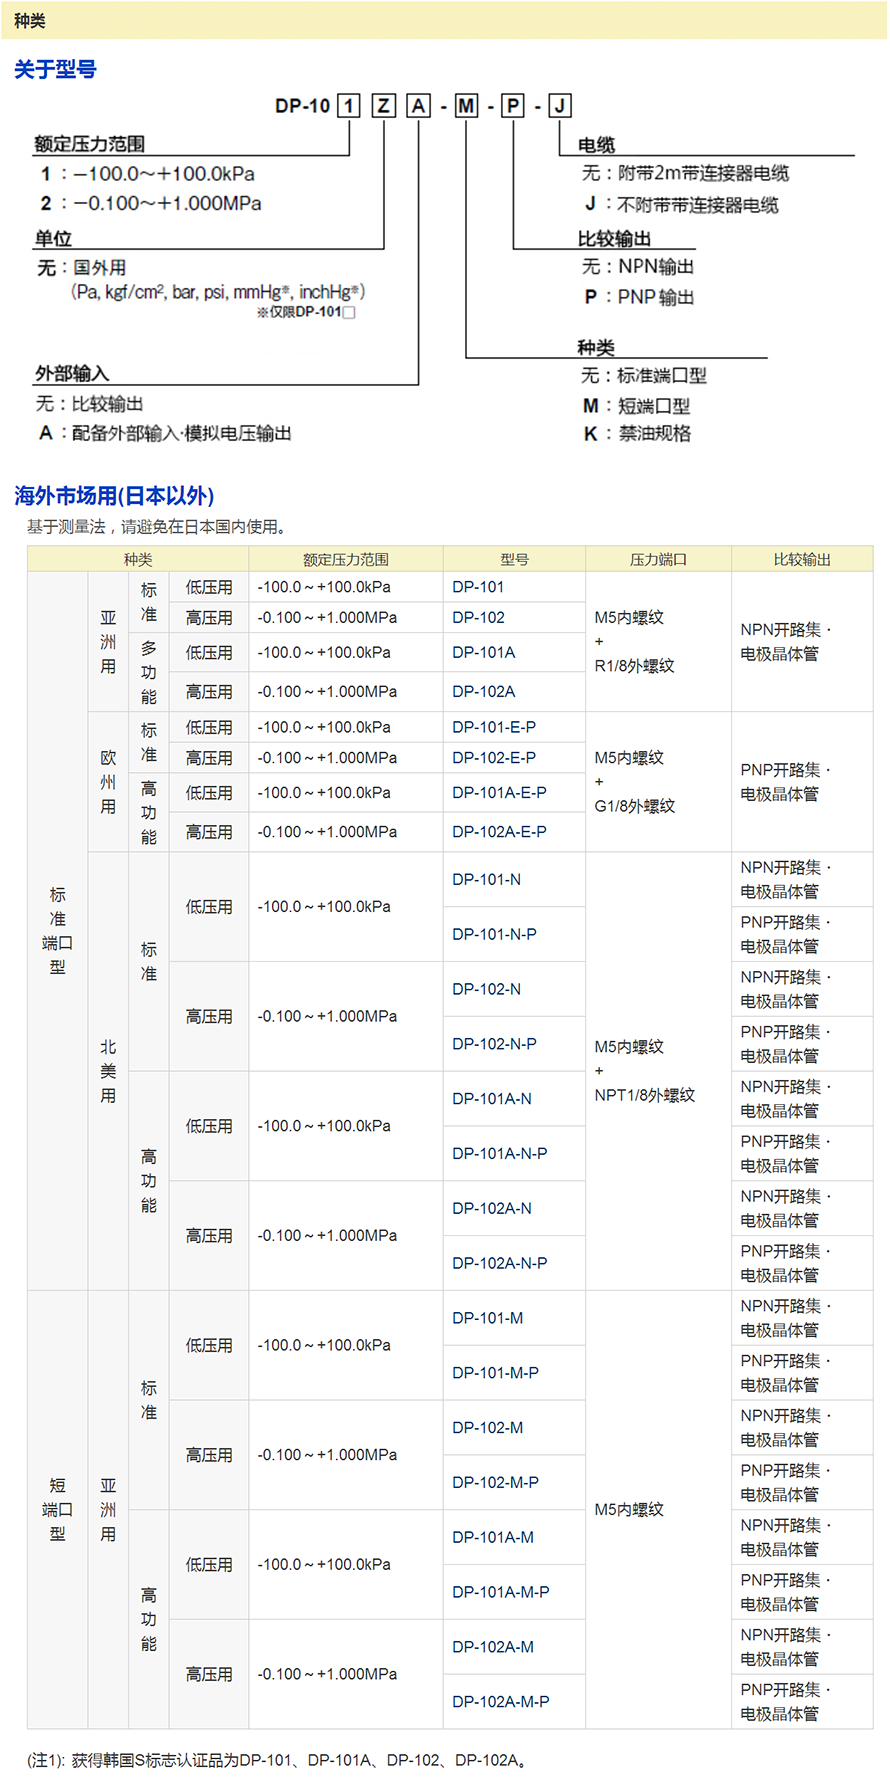890x1790 pixels.
Task: Select the boxed "P" in the model code
Action: [x=513, y=106]
